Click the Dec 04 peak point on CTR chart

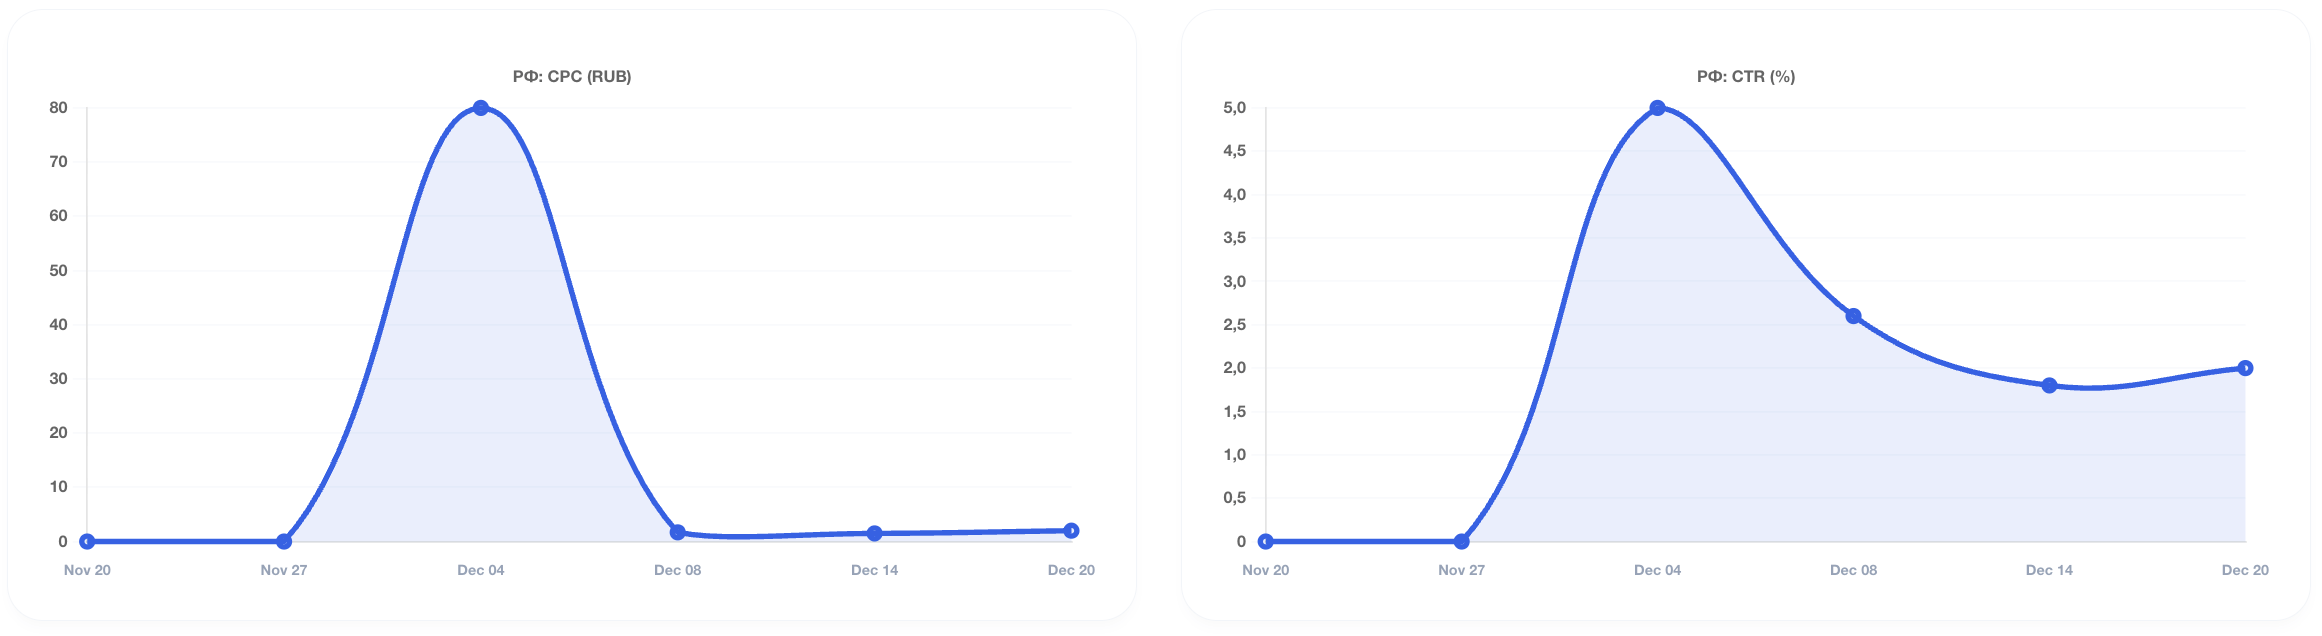tap(1658, 108)
